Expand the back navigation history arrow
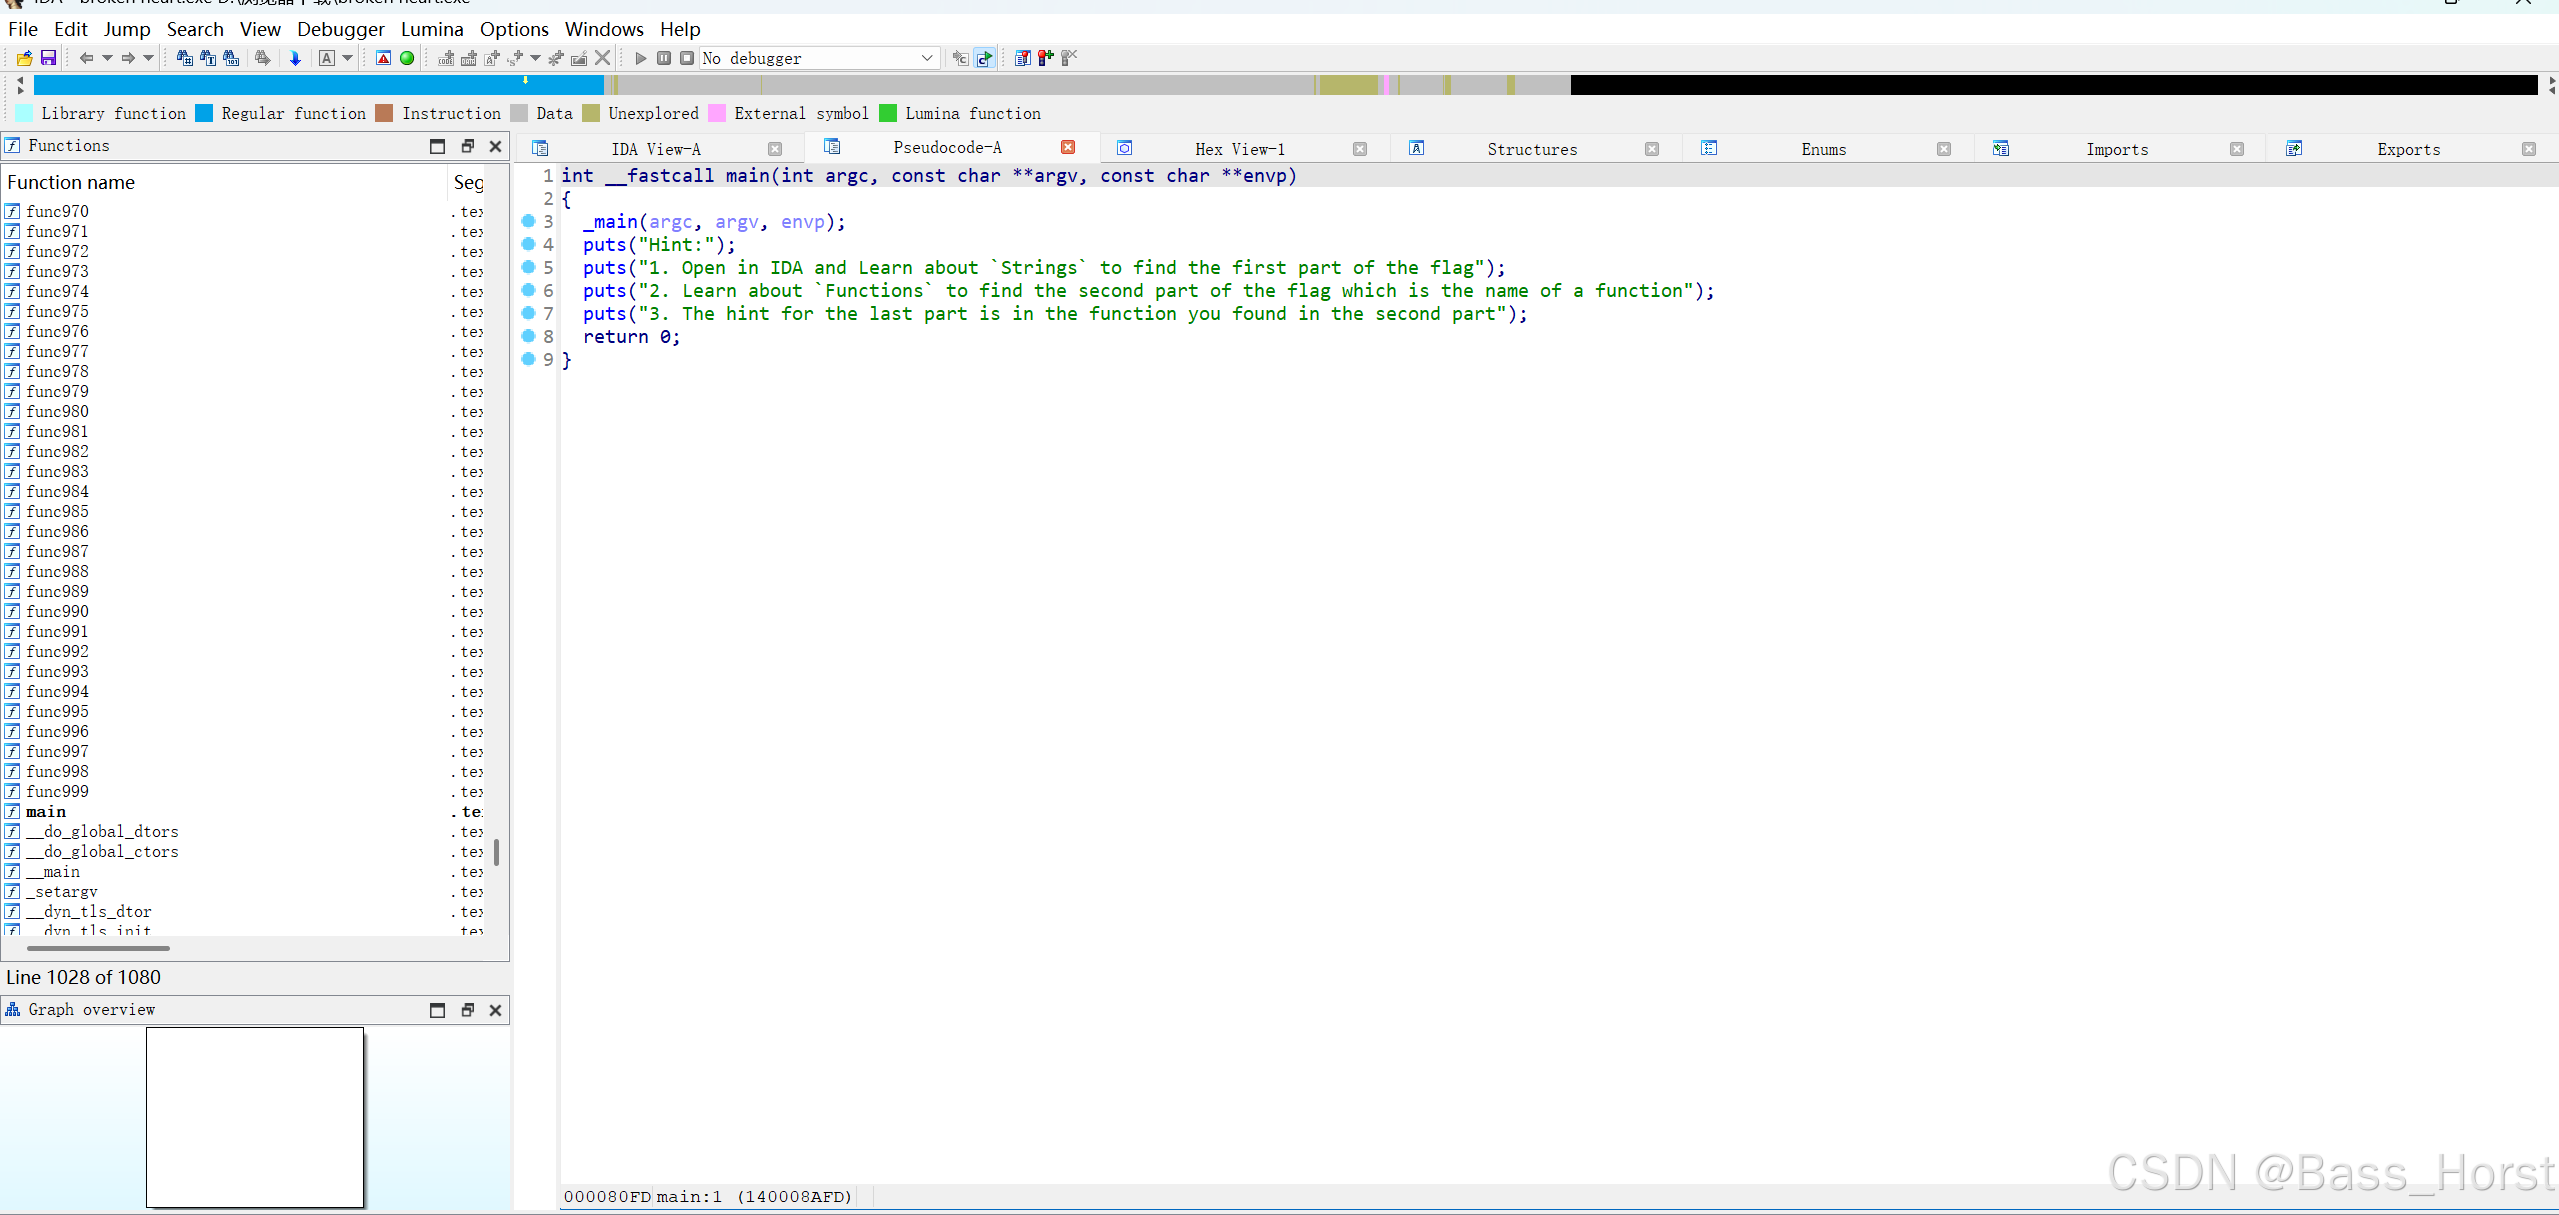Image resolution: width=2559 pixels, height=1215 pixels. coord(107,58)
